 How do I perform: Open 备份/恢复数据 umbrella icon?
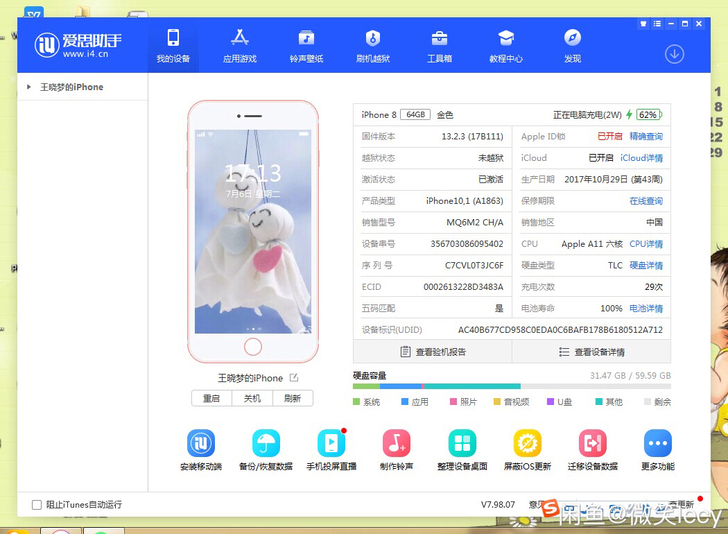(x=266, y=443)
